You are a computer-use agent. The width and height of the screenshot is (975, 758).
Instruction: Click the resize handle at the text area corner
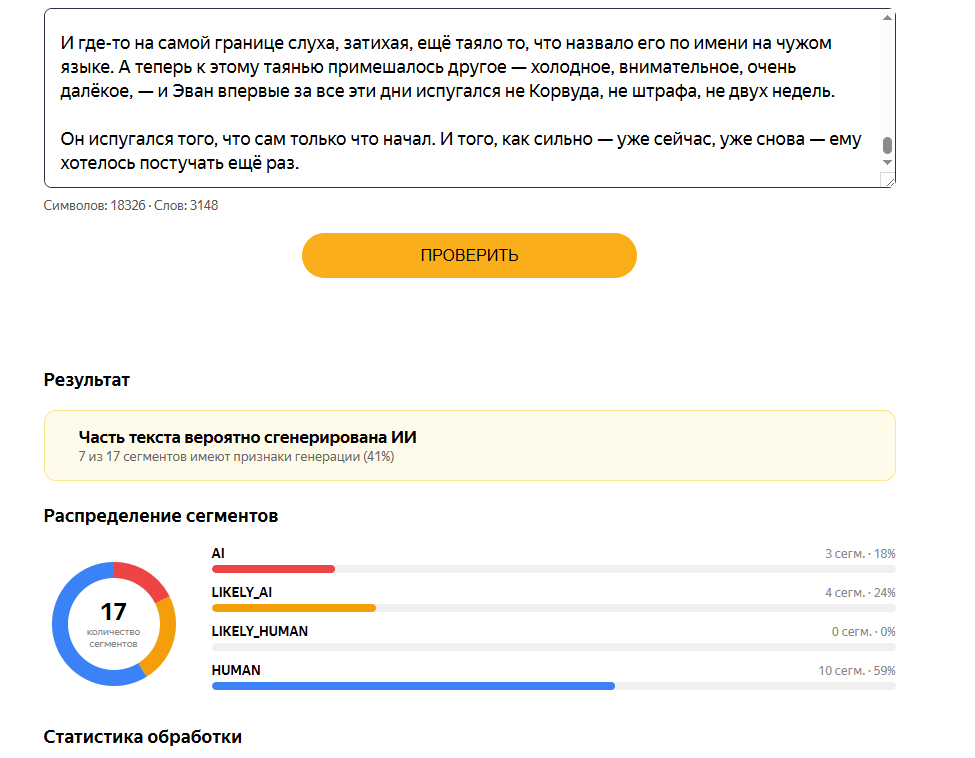pyautogui.click(x=889, y=181)
